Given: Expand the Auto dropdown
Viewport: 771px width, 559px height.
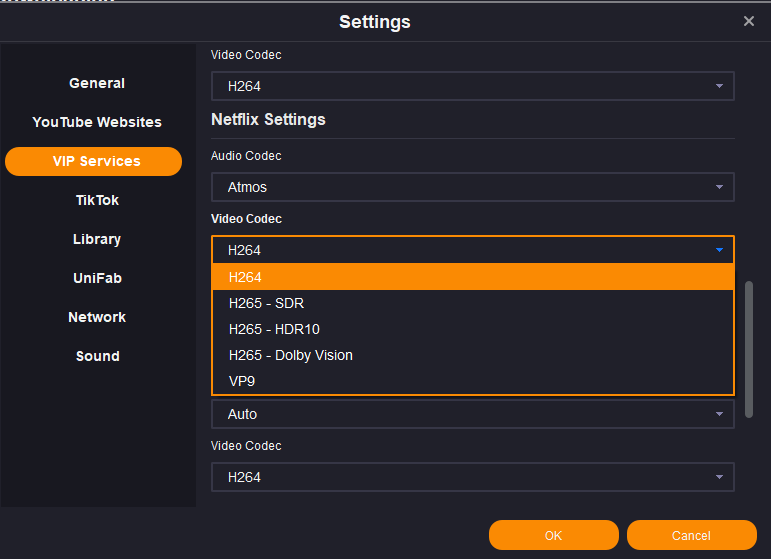Looking at the screenshot, I should (x=472, y=414).
